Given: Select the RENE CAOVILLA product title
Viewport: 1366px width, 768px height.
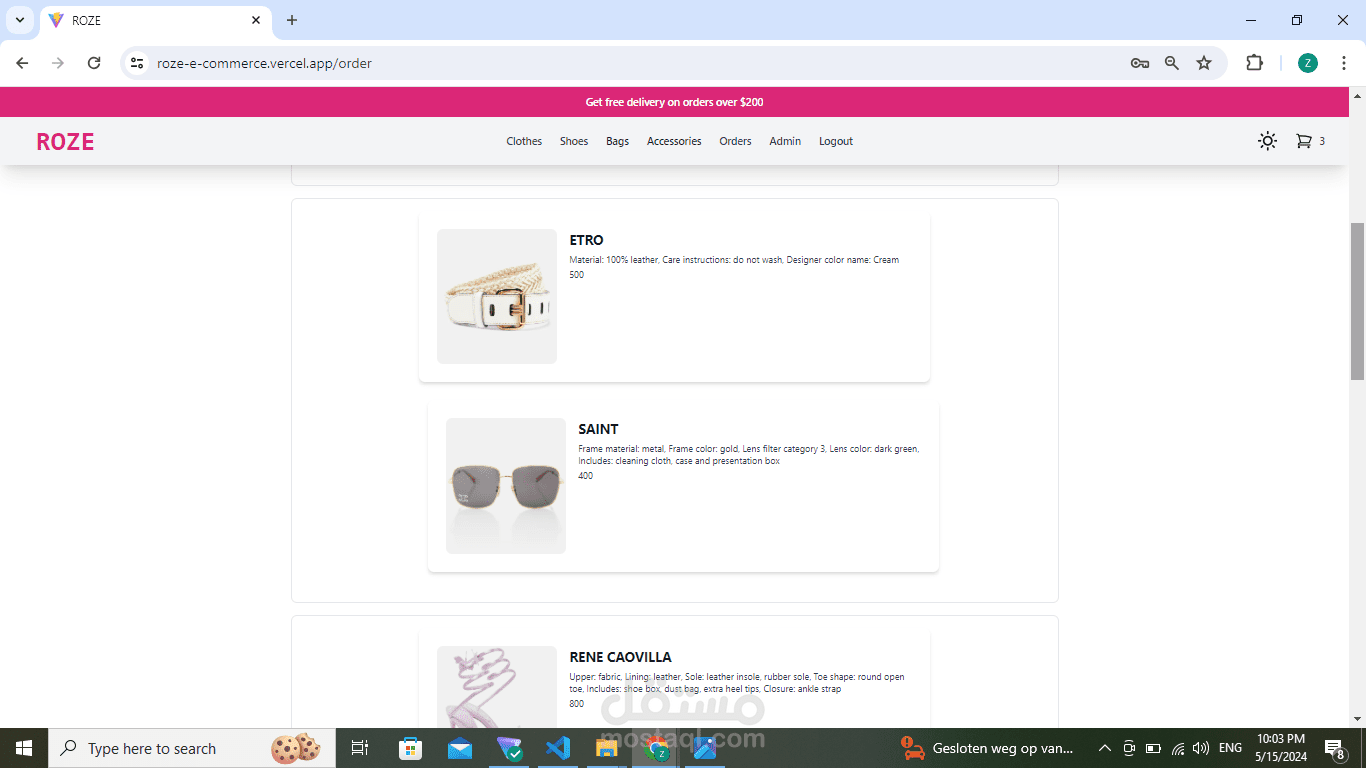Looking at the screenshot, I should [x=620, y=657].
